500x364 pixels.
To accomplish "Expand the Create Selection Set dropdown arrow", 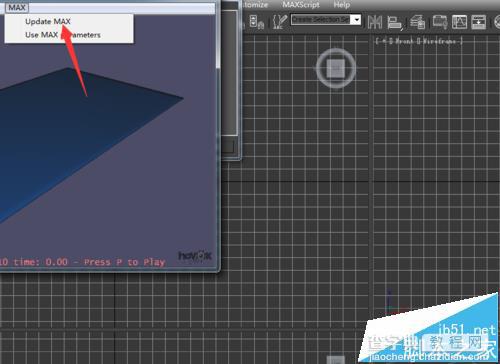I will [x=357, y=20].
